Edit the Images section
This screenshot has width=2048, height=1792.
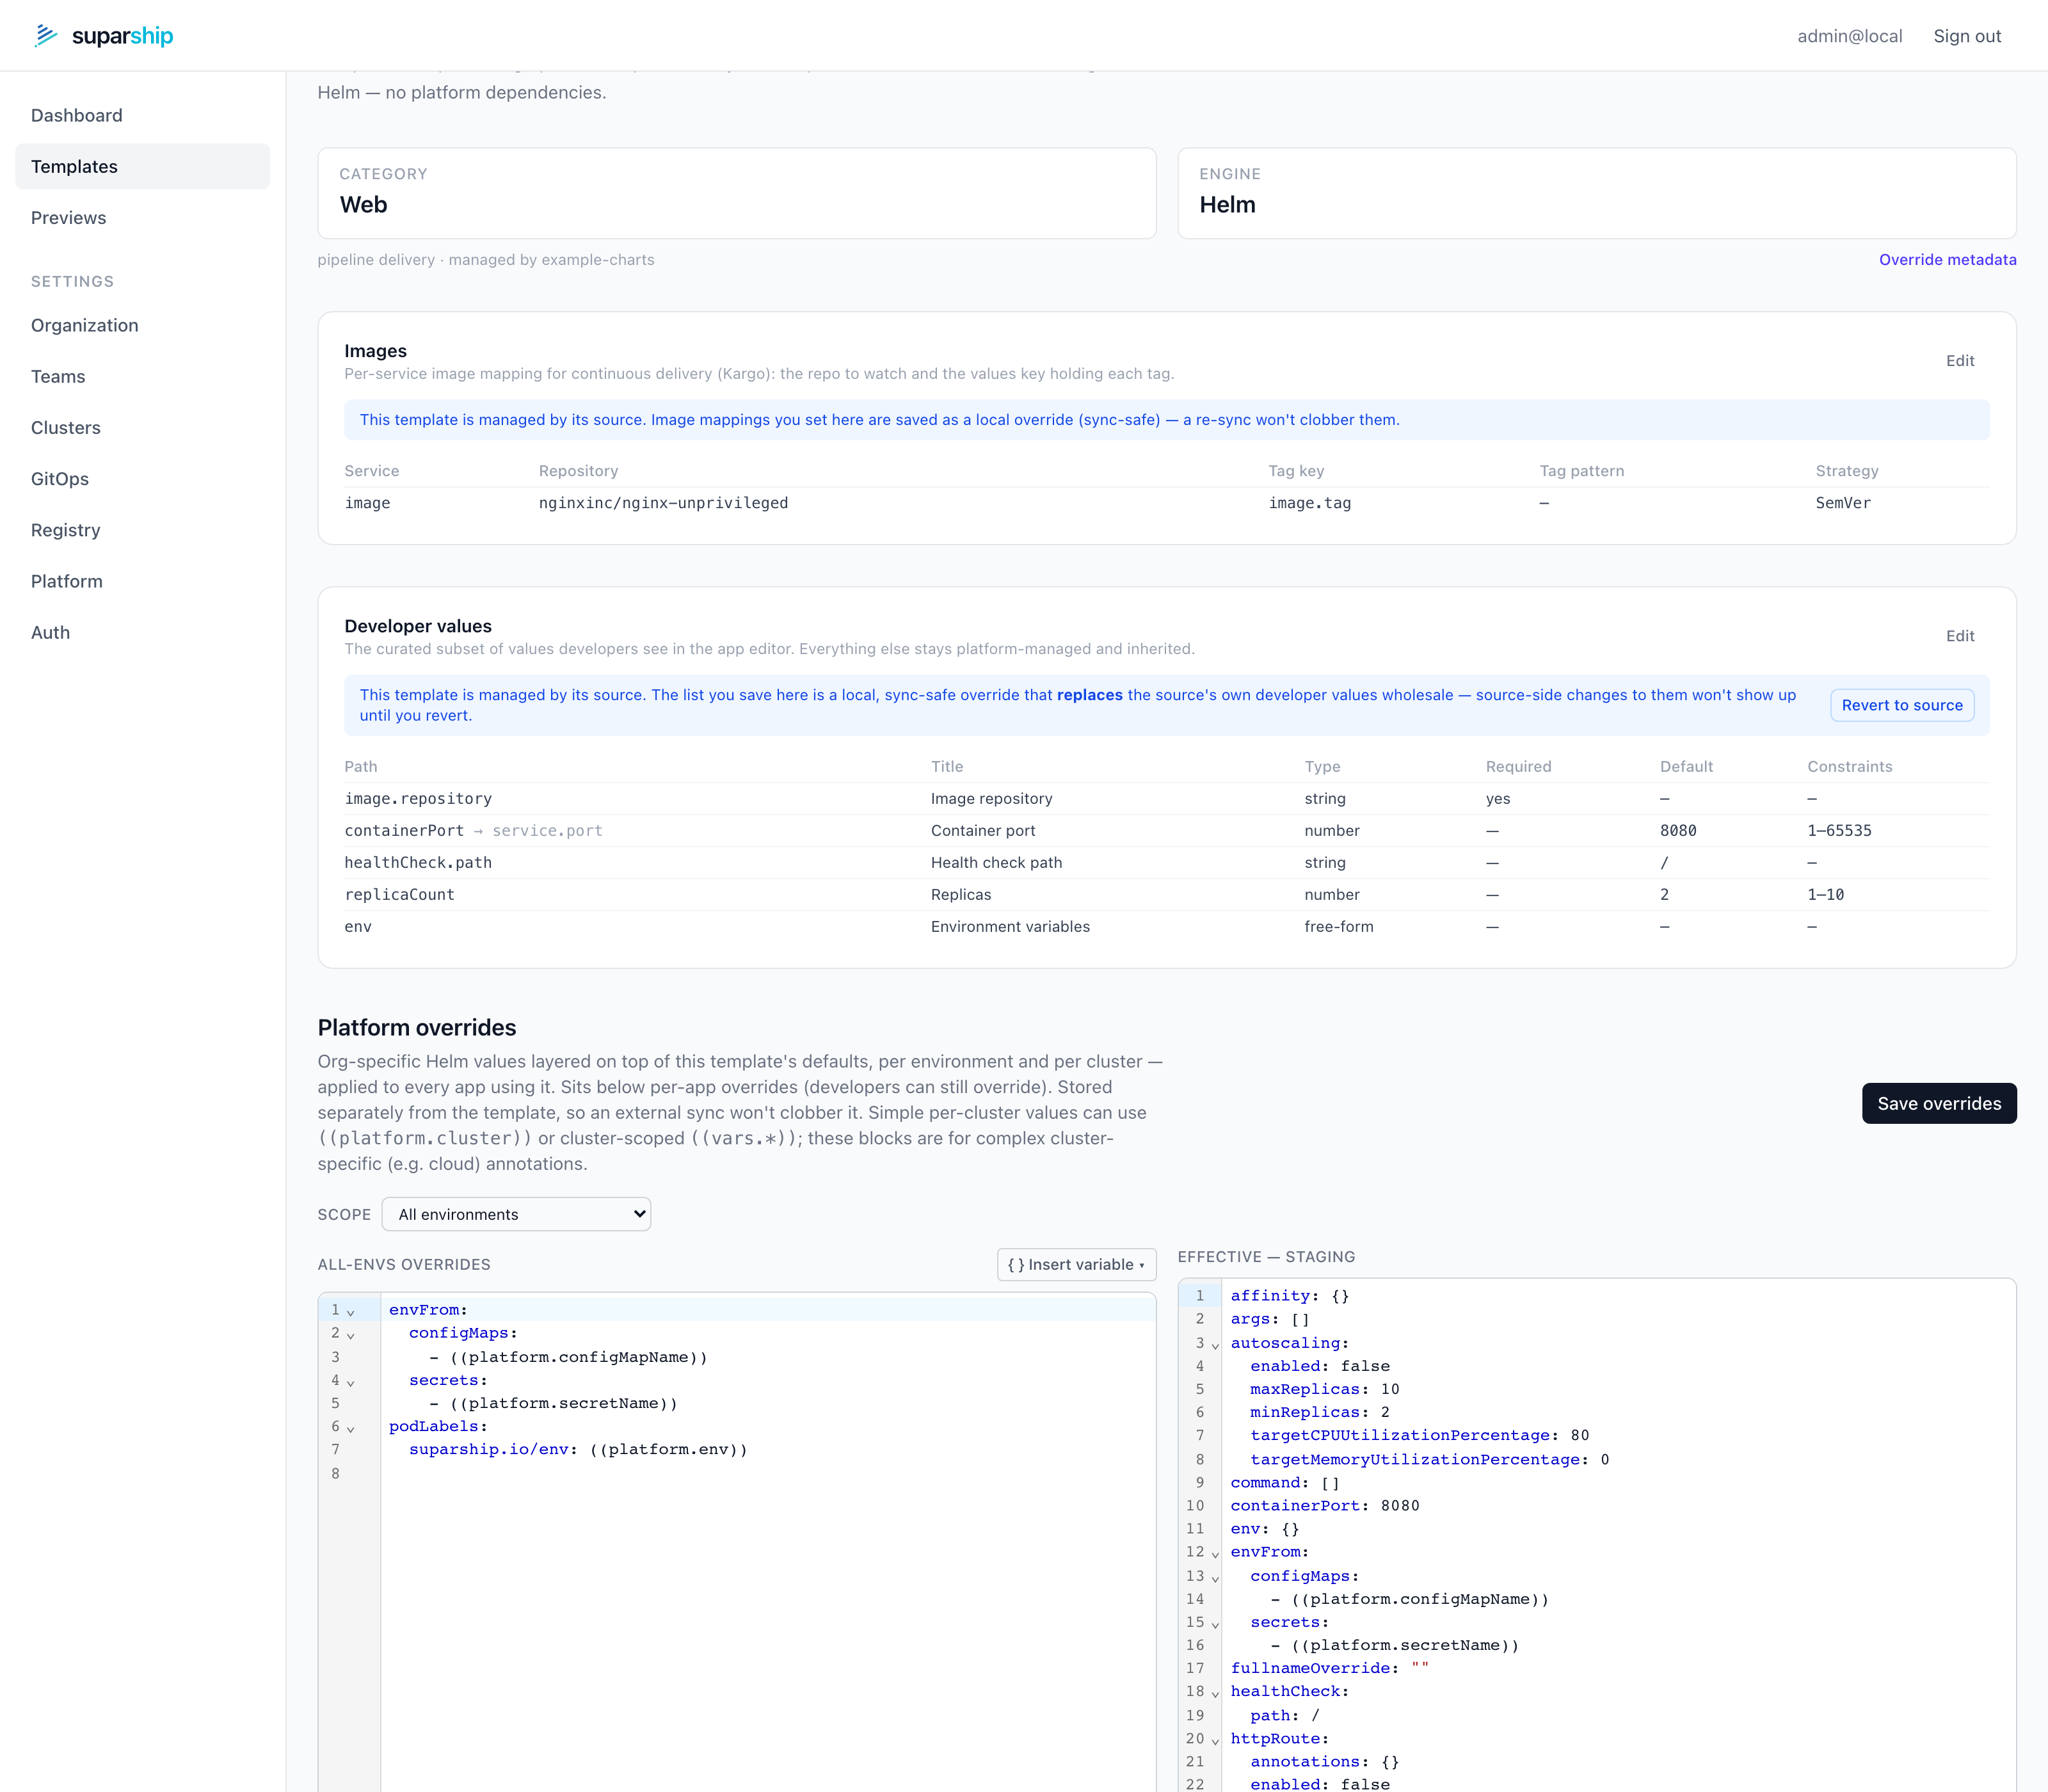(x=1960, y=360)
